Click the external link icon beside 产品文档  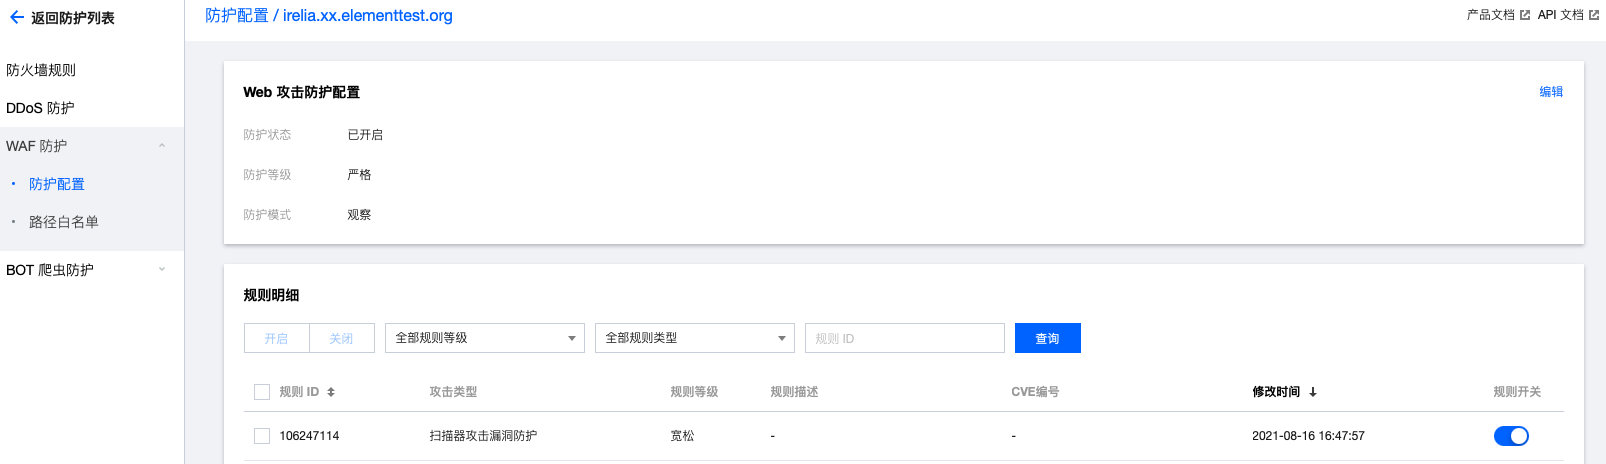1525,15
